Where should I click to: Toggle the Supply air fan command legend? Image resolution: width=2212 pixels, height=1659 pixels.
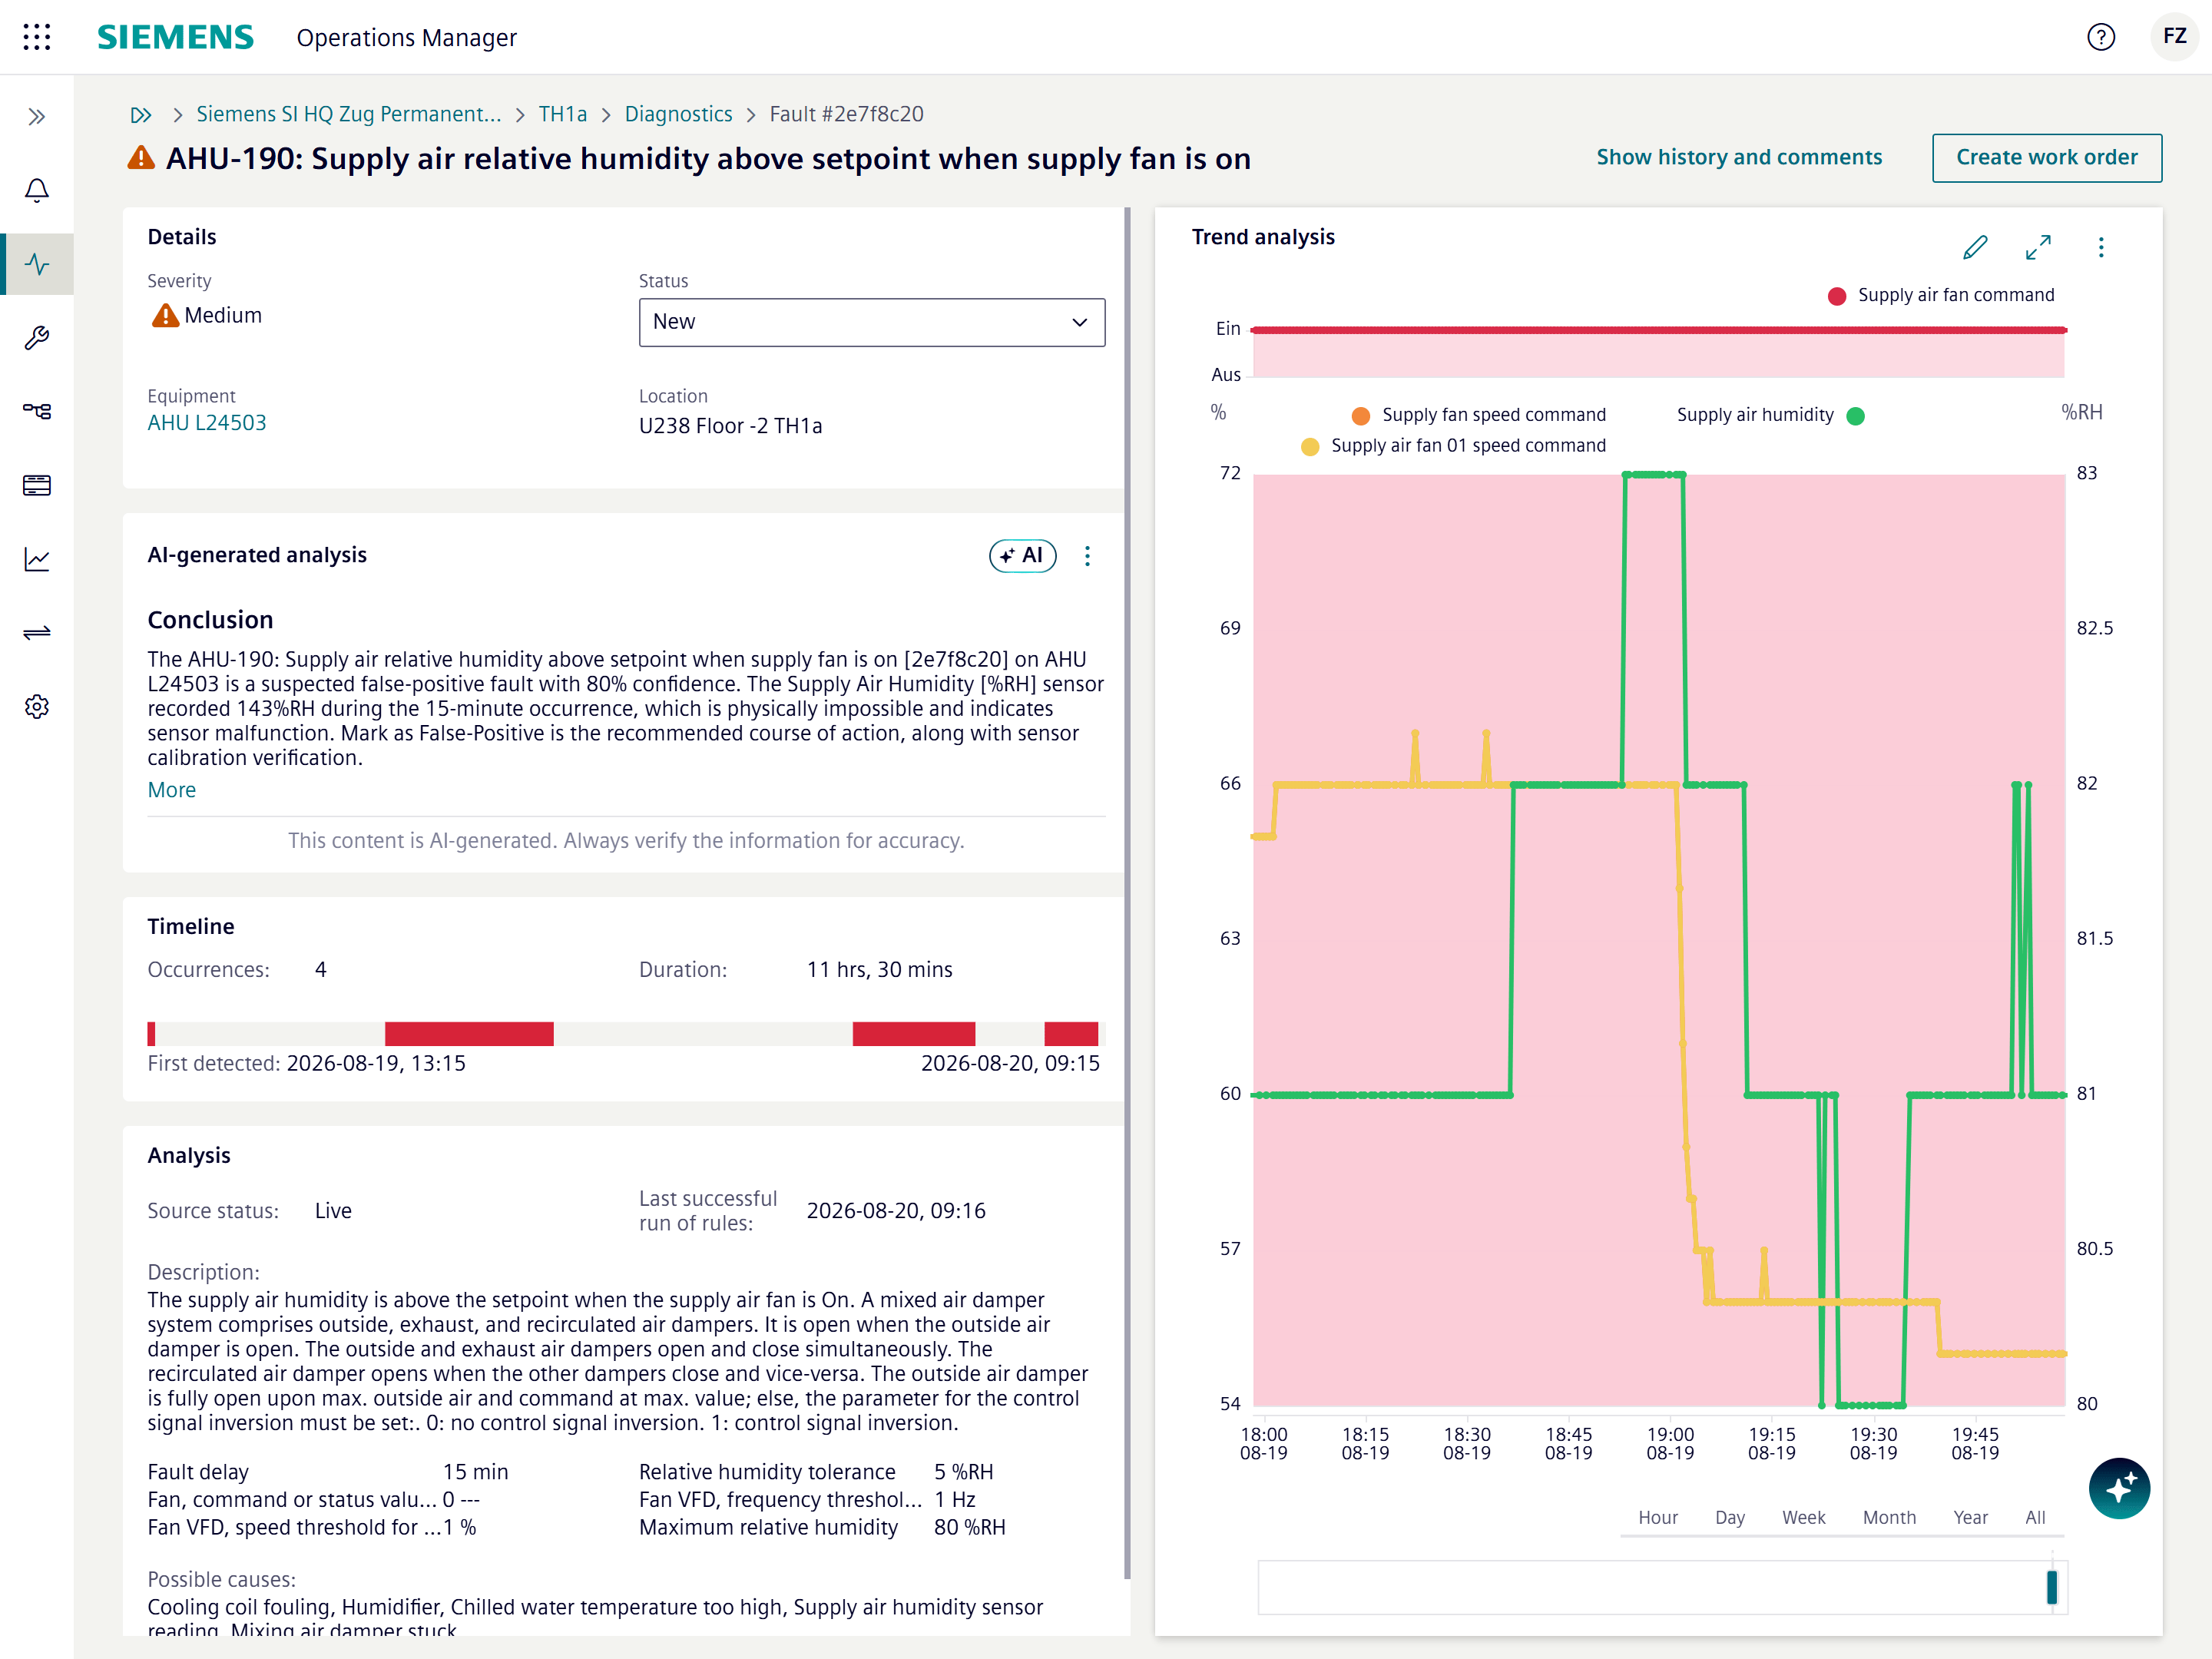pyautogui.click(x=1941, y=296)
